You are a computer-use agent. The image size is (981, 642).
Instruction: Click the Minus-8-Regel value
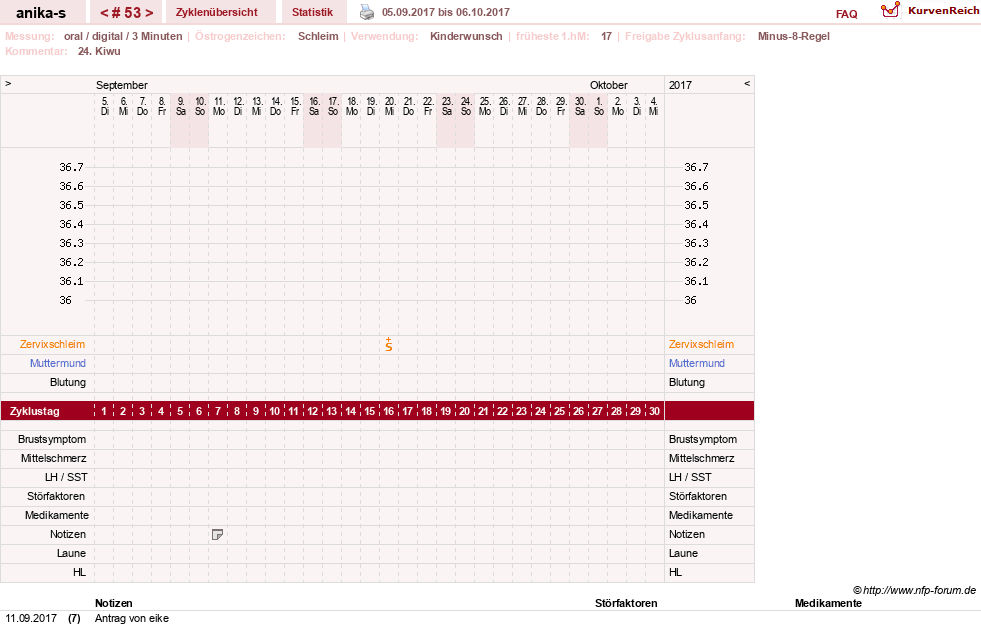[x=793, y=36]
